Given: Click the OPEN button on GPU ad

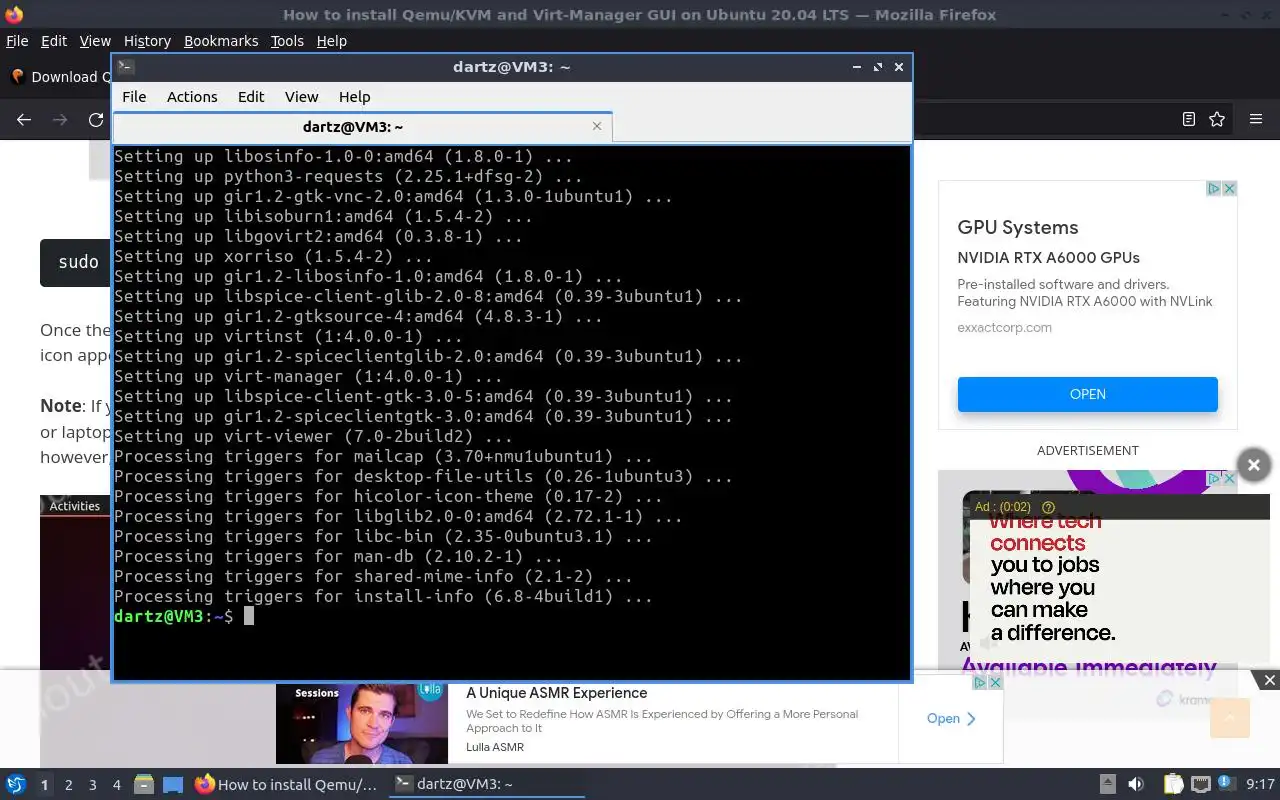Looking at the screenshot, I should pos(1087,394).
